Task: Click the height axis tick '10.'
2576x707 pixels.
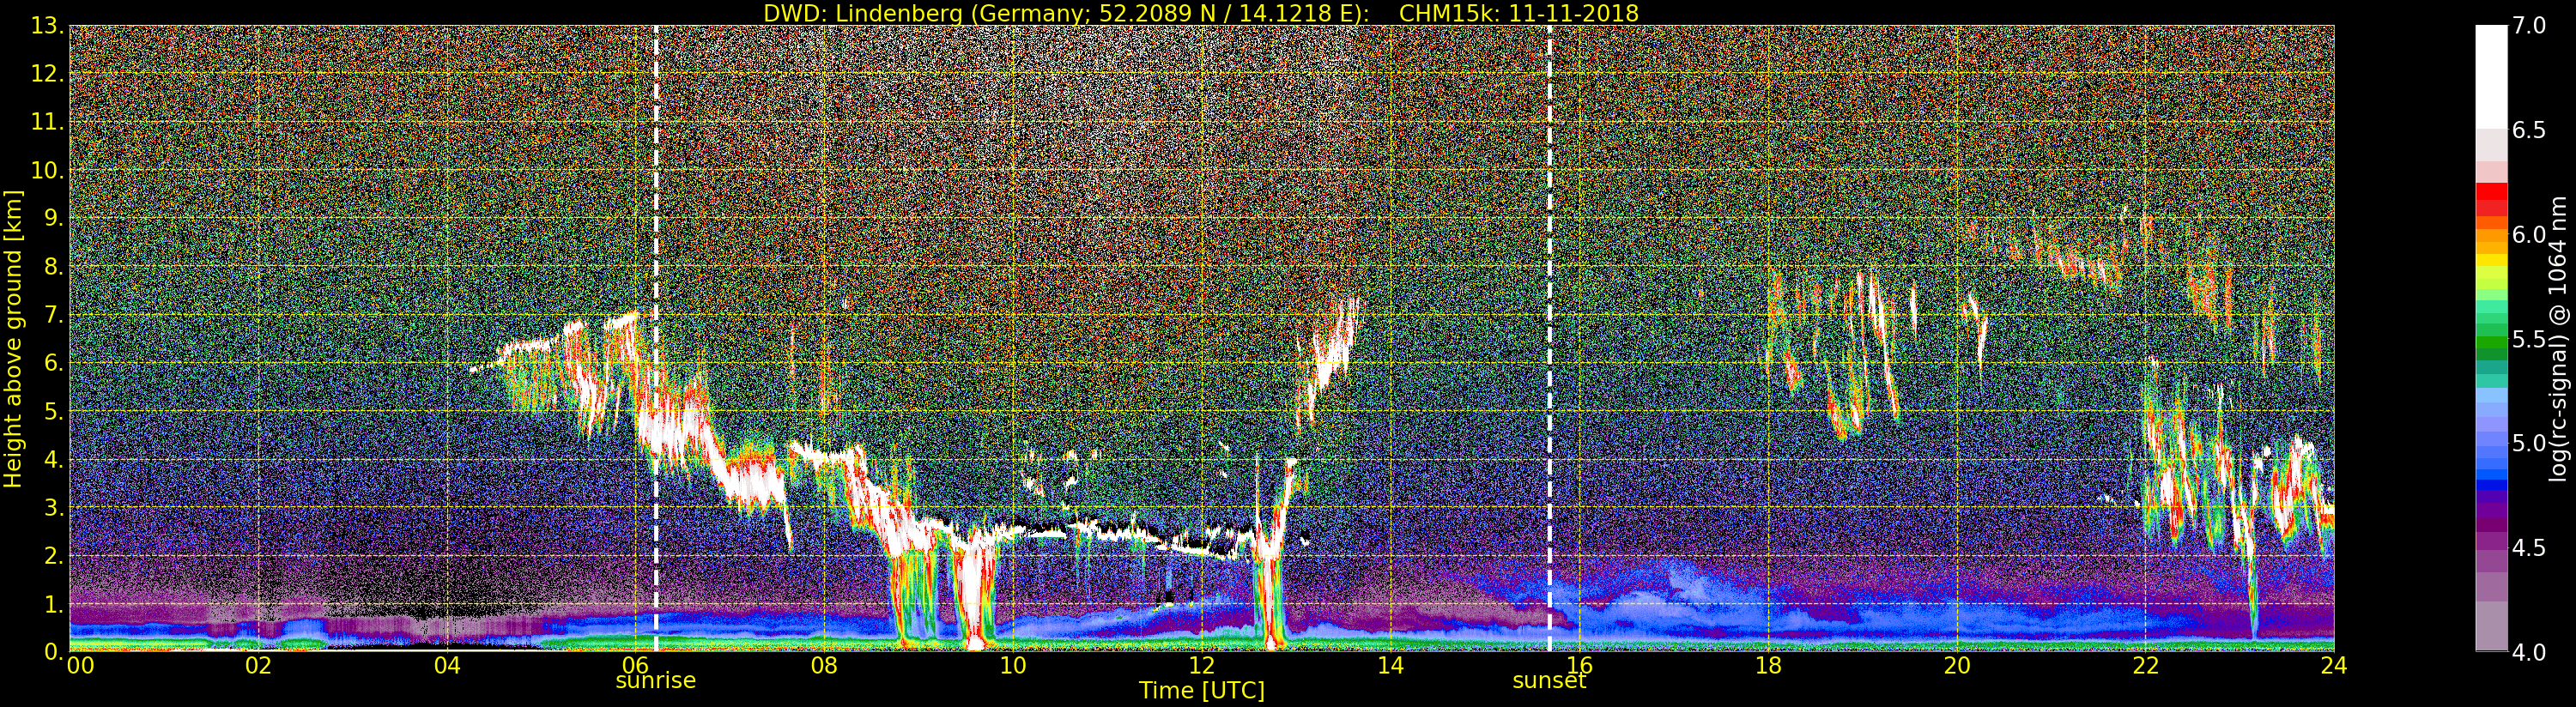Action: pyautogui.click(x=48, y=170)
